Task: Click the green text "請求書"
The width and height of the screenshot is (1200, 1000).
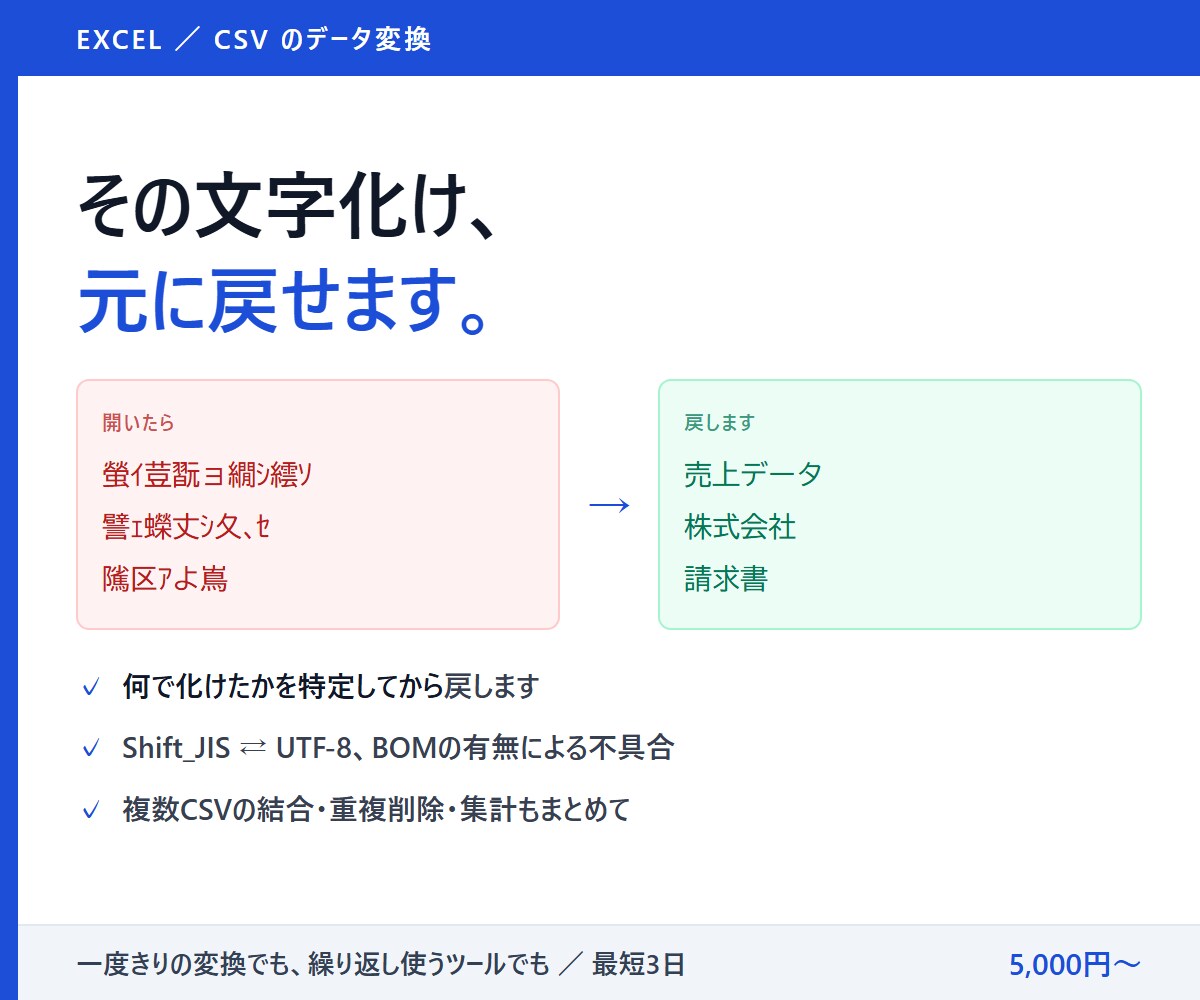Action: coord(726,578)
